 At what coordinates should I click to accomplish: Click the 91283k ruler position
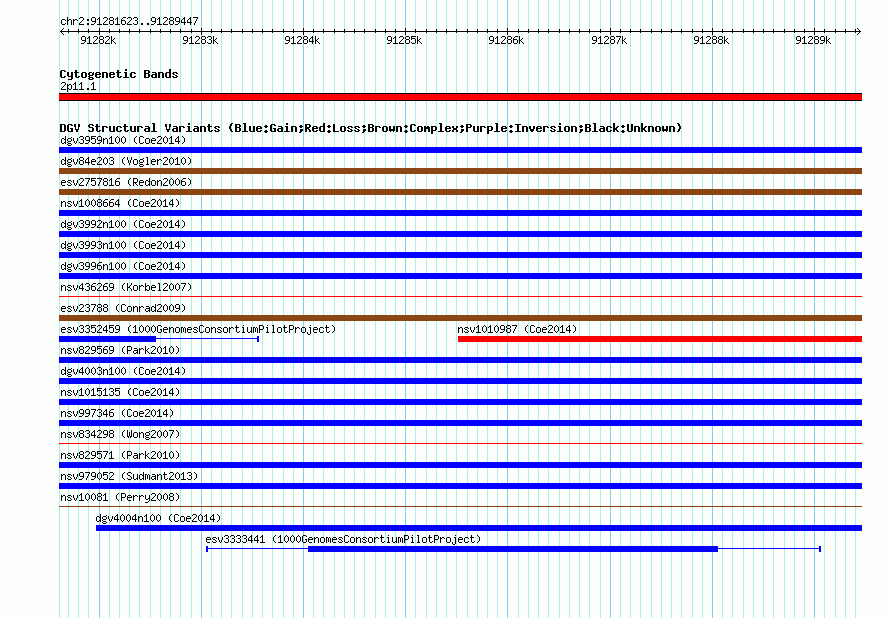tap(200, 40)
